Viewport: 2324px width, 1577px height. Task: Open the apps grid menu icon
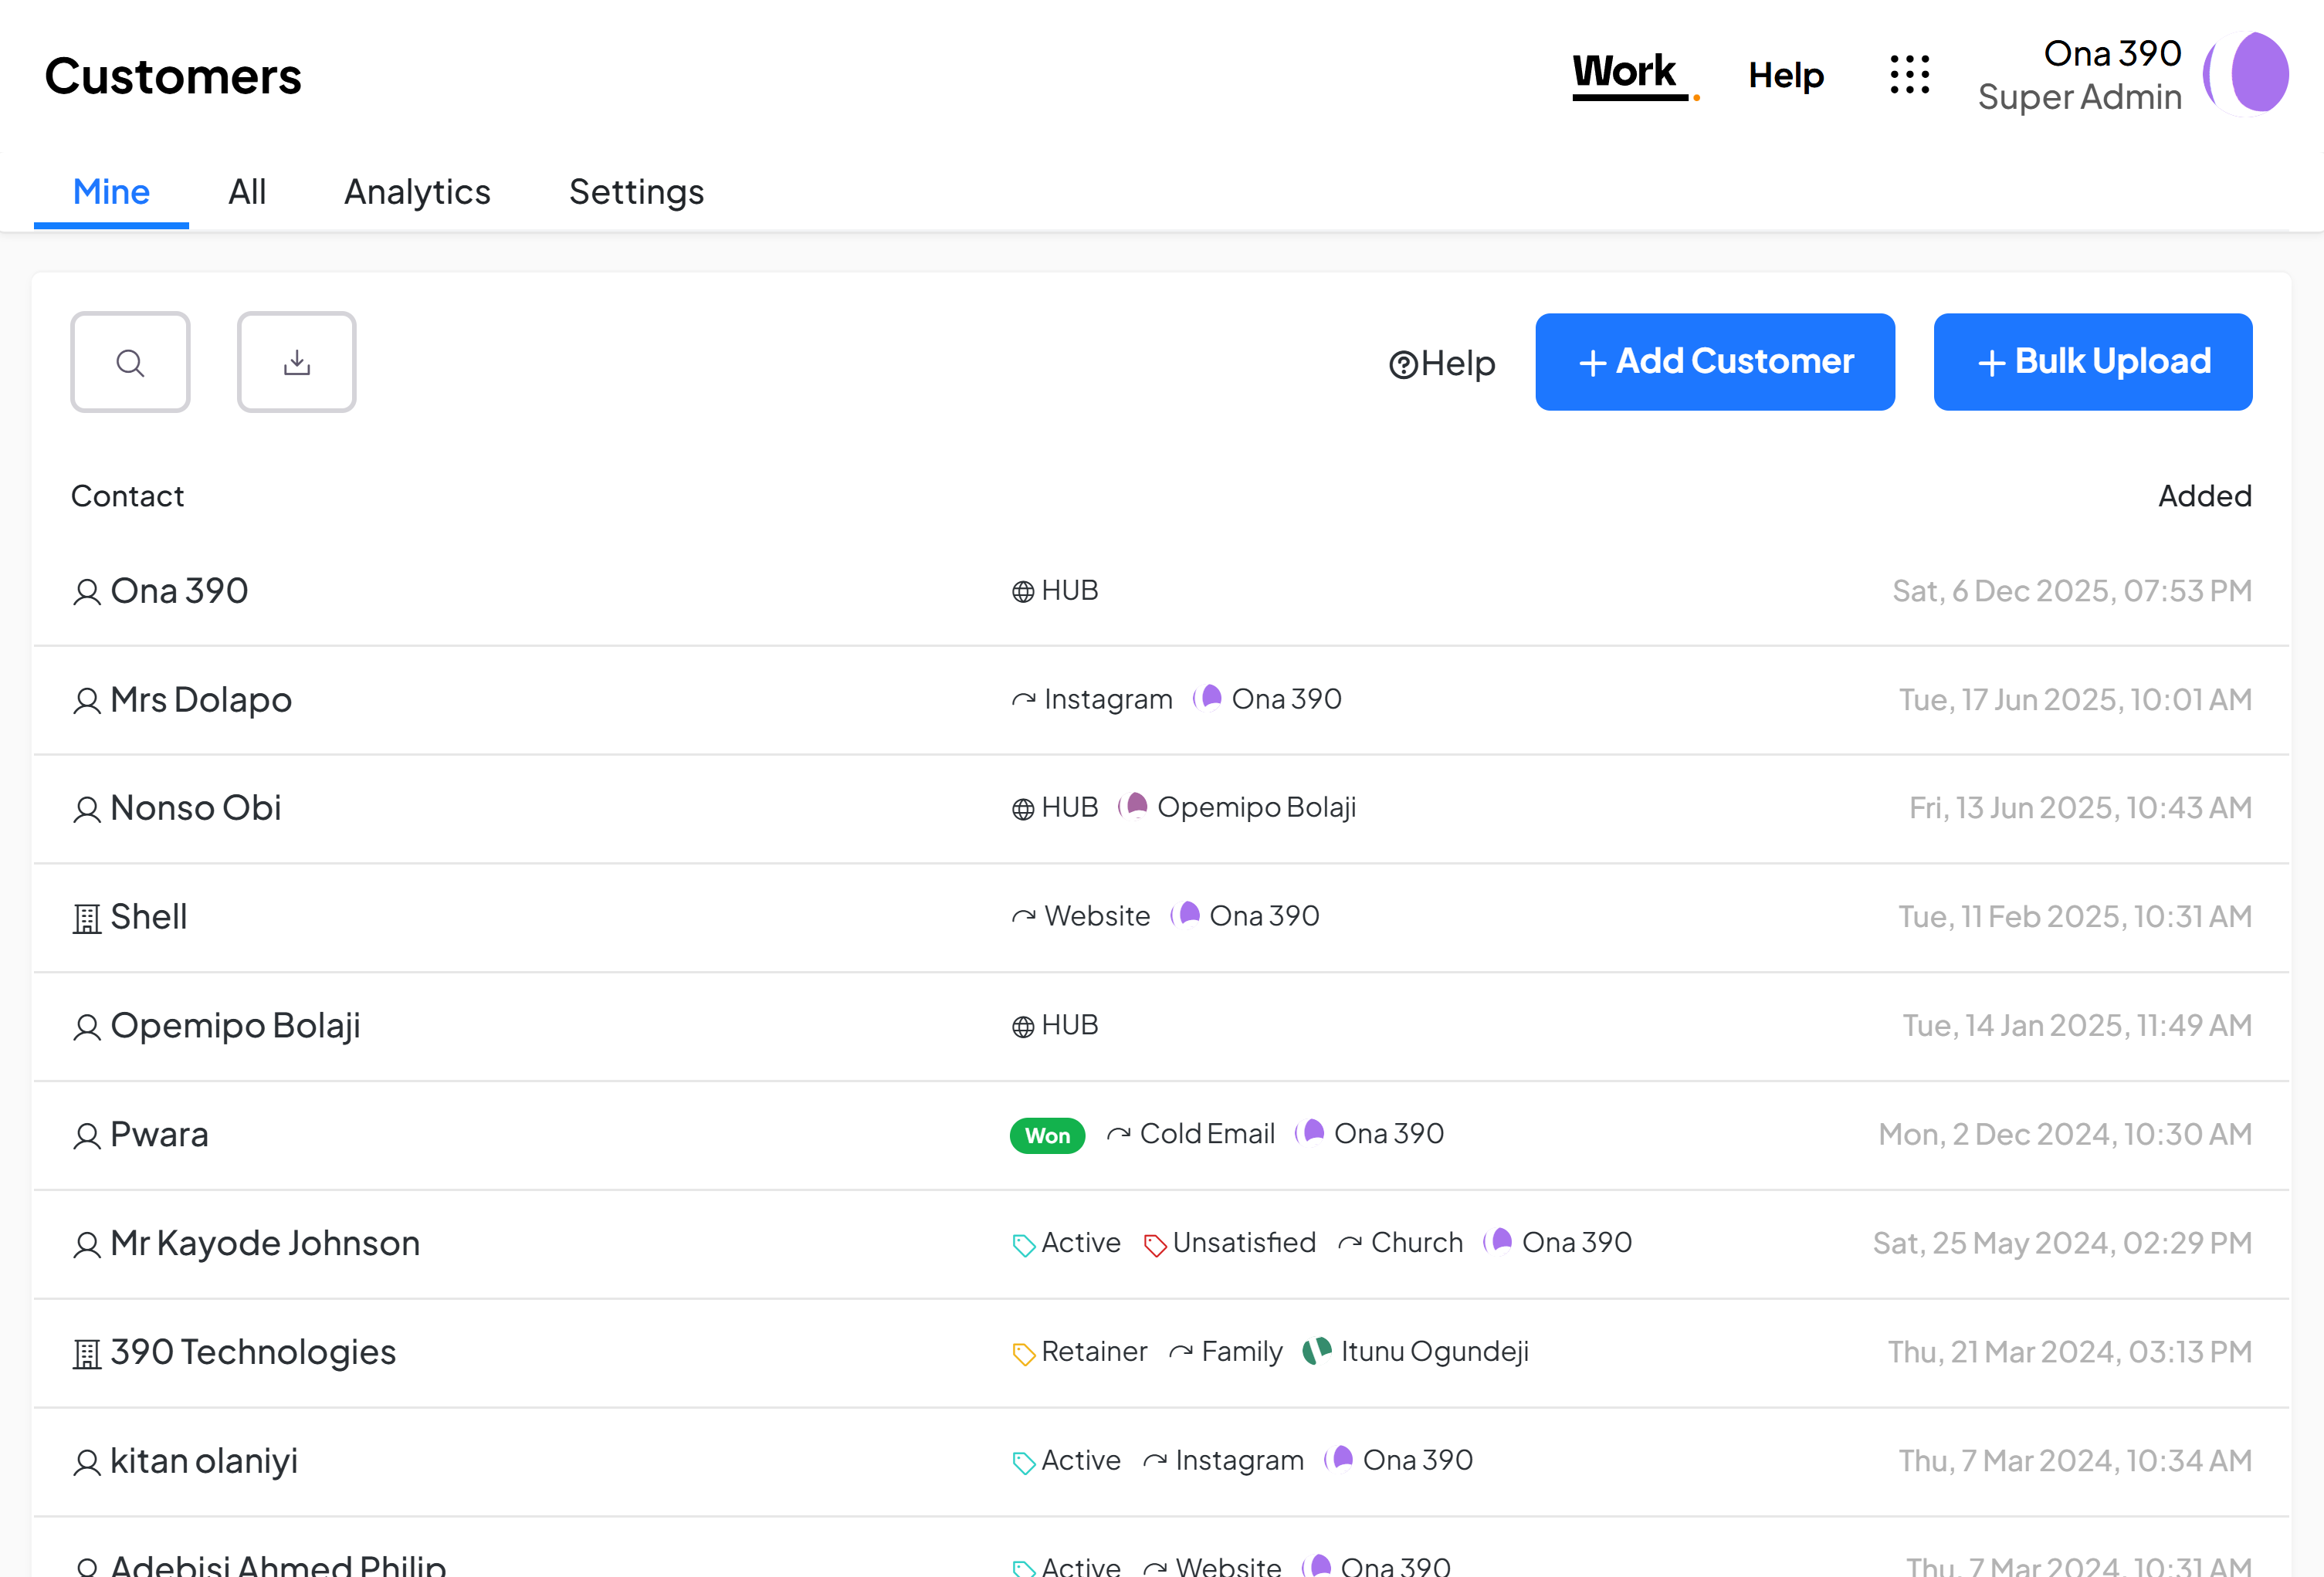tap(1909, 75)
